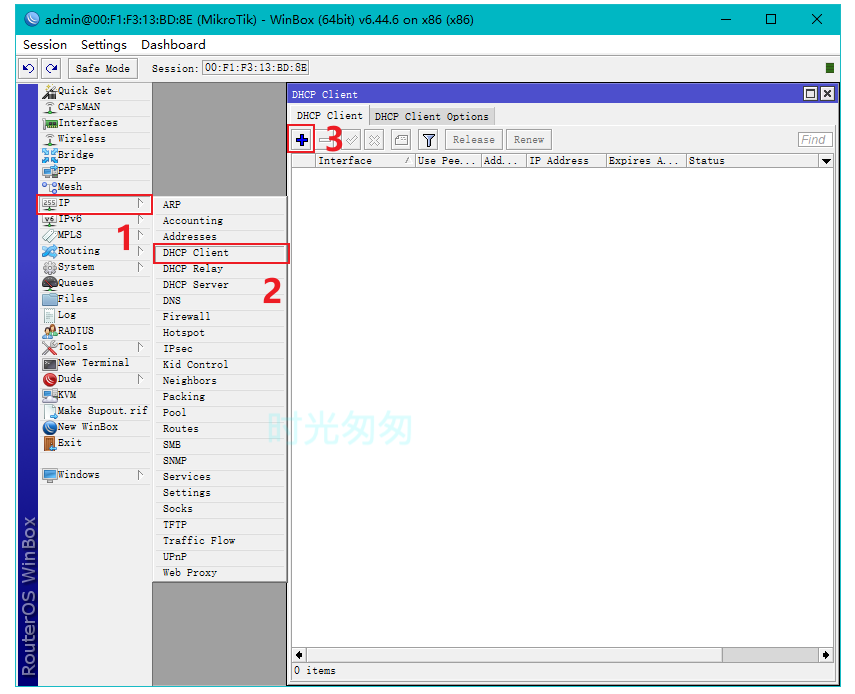Sort by Expires A... column header

click(x=646, y=161)
